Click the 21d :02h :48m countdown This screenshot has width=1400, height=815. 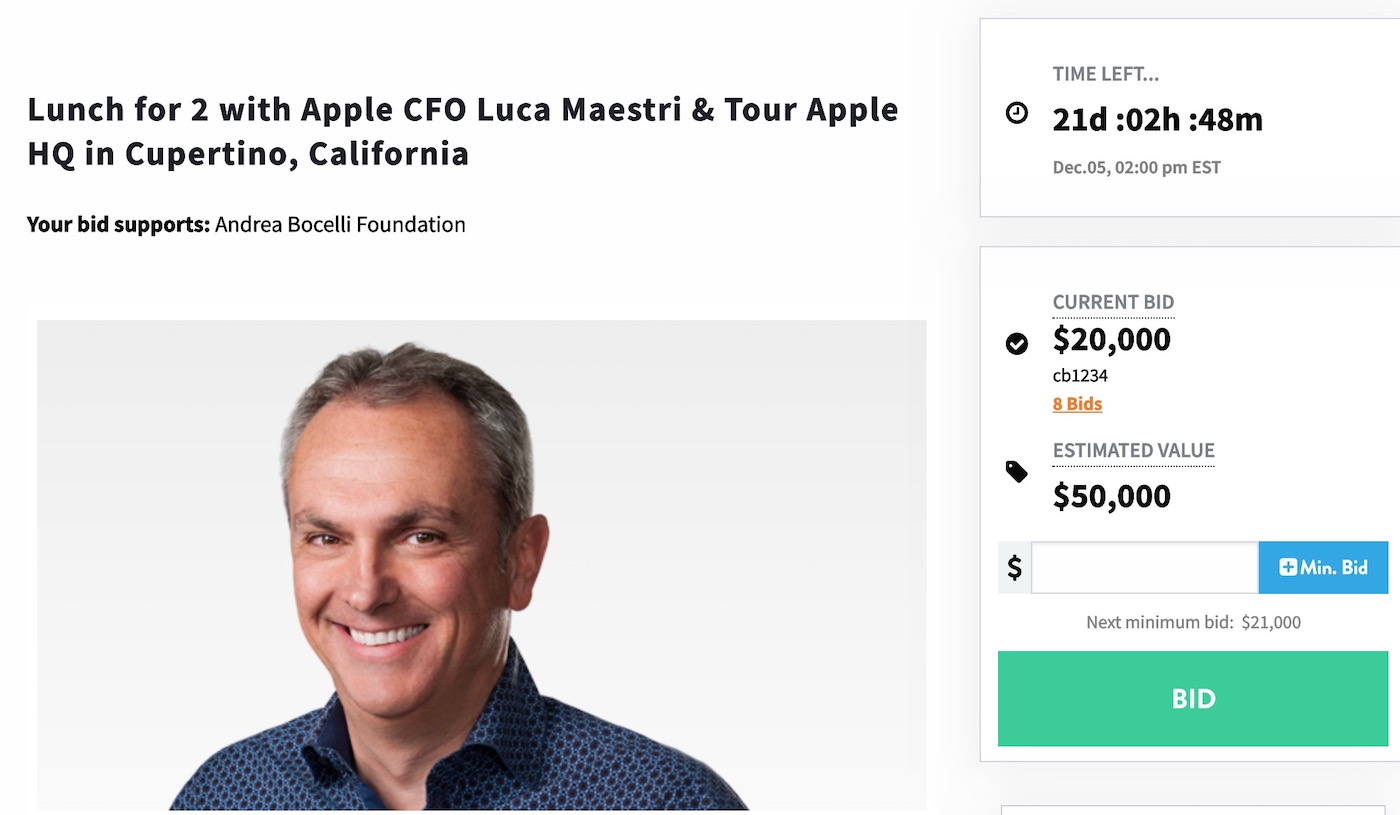1157,120
